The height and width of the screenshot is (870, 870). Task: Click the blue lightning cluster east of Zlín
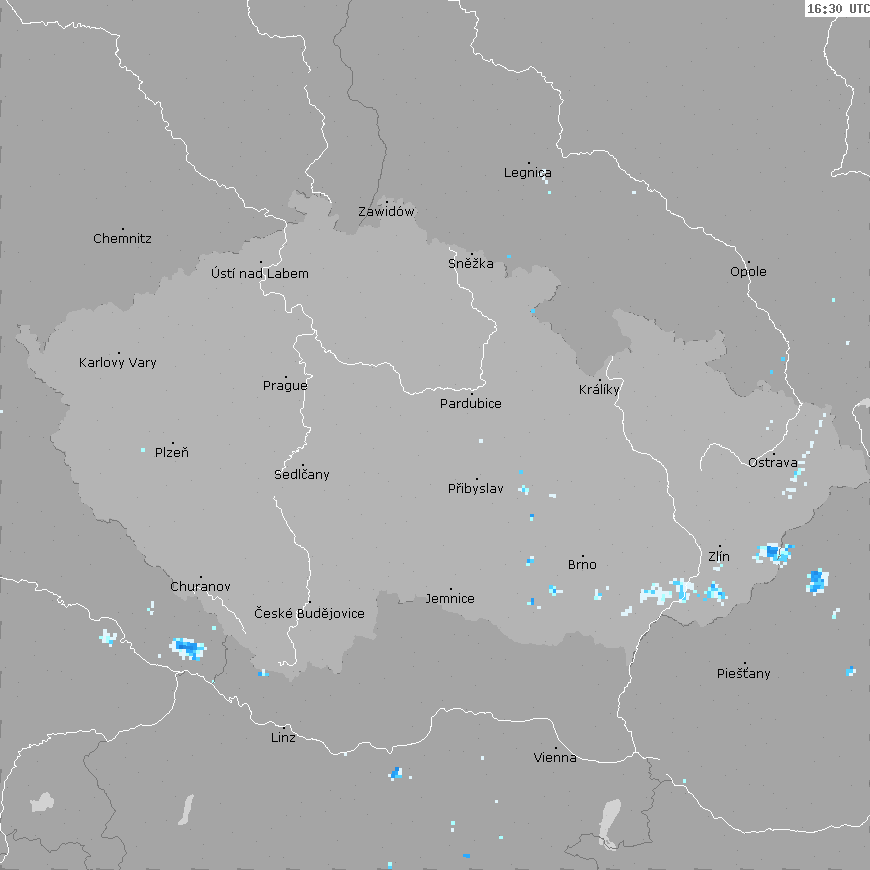pos(774,552)
